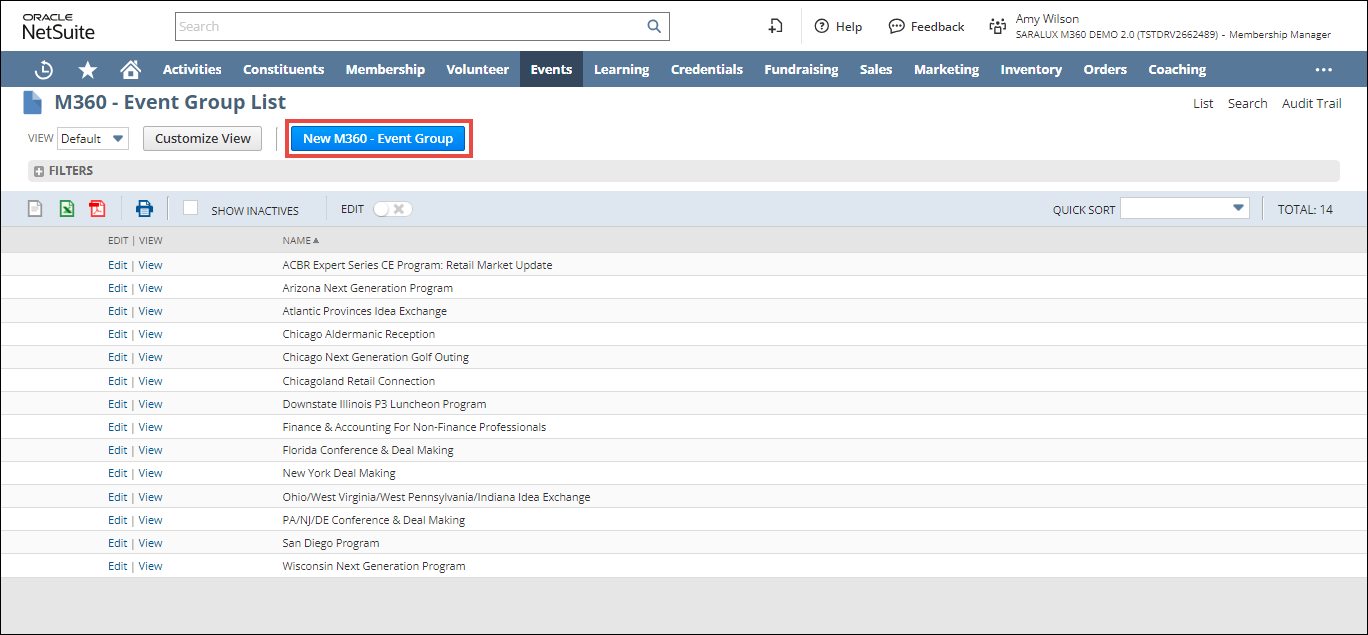Viewport: 1368px width, 635px height.
Task: Toggle the inline Edit switch
Action: click(x=392, y=209)
